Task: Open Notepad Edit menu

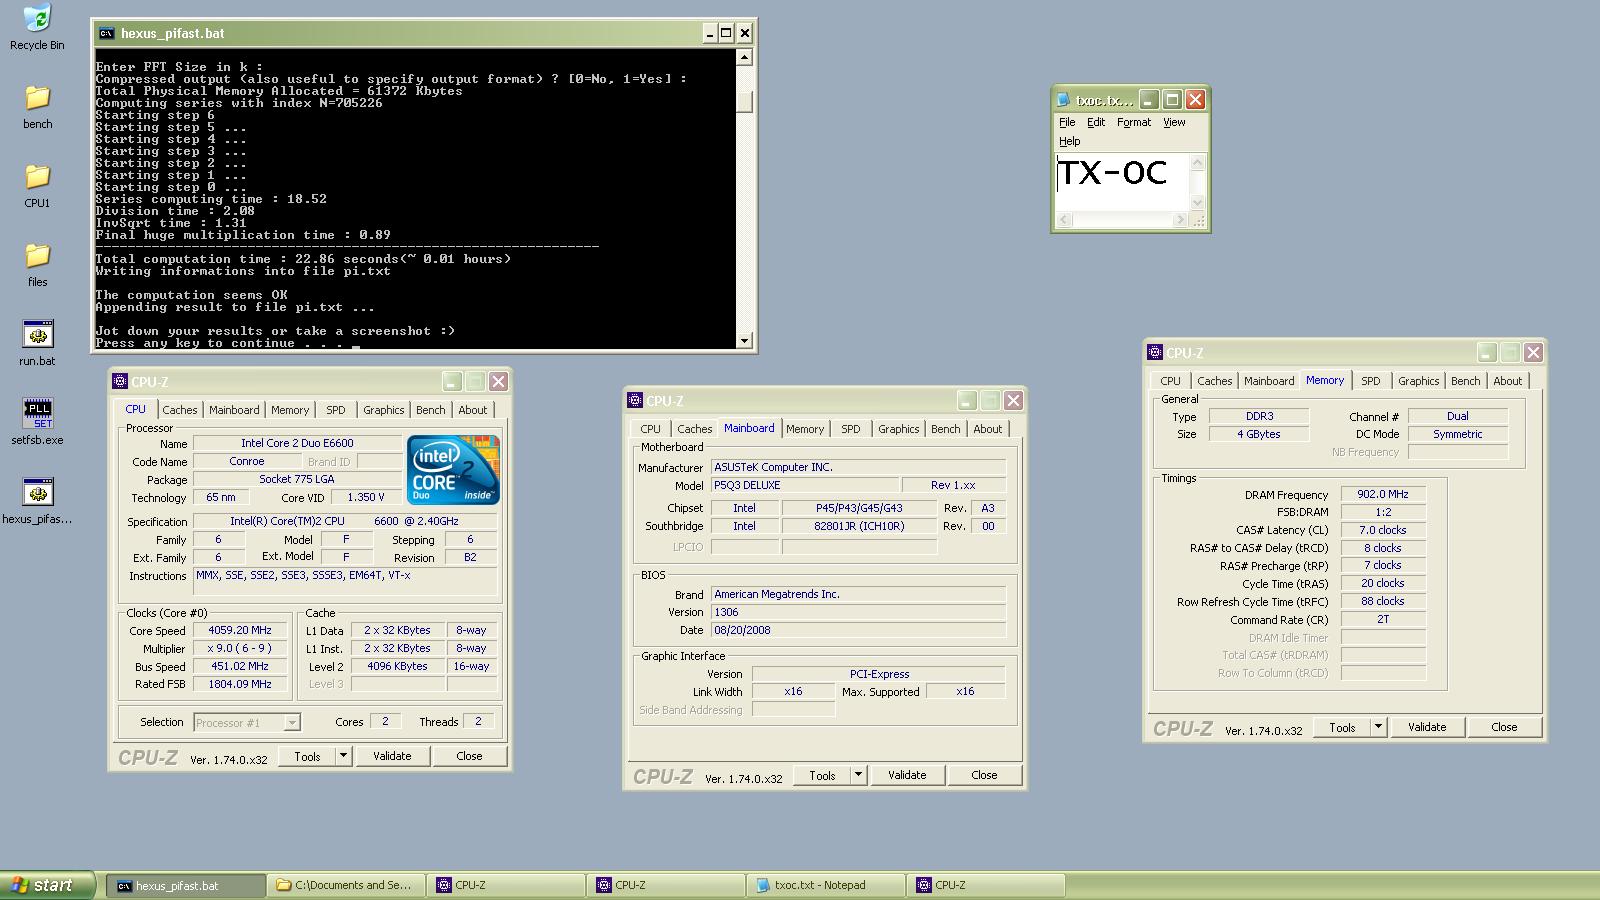Action: [1096, 122]
